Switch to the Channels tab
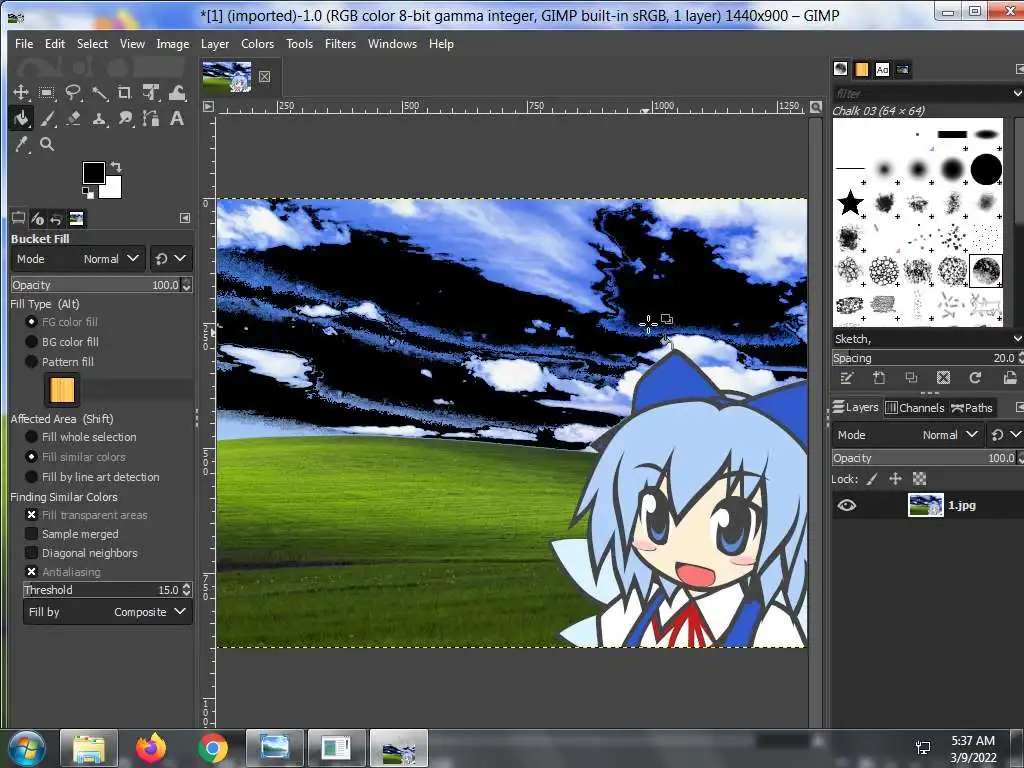Screen dimensions: 1024x768 [914, 408]
